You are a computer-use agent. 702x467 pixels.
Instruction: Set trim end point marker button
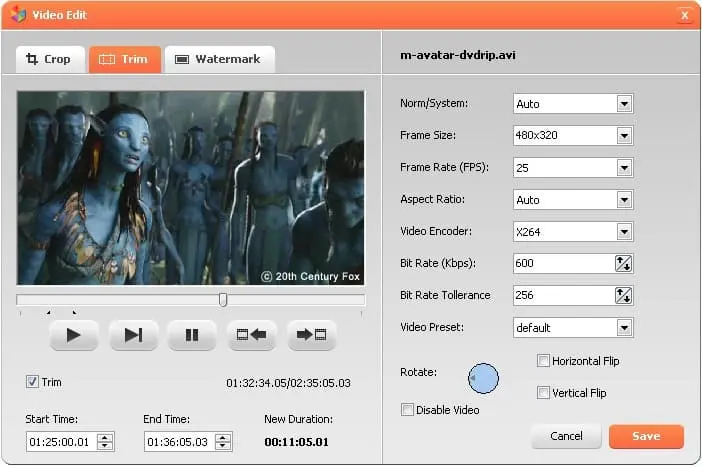[x=312, y=335]
